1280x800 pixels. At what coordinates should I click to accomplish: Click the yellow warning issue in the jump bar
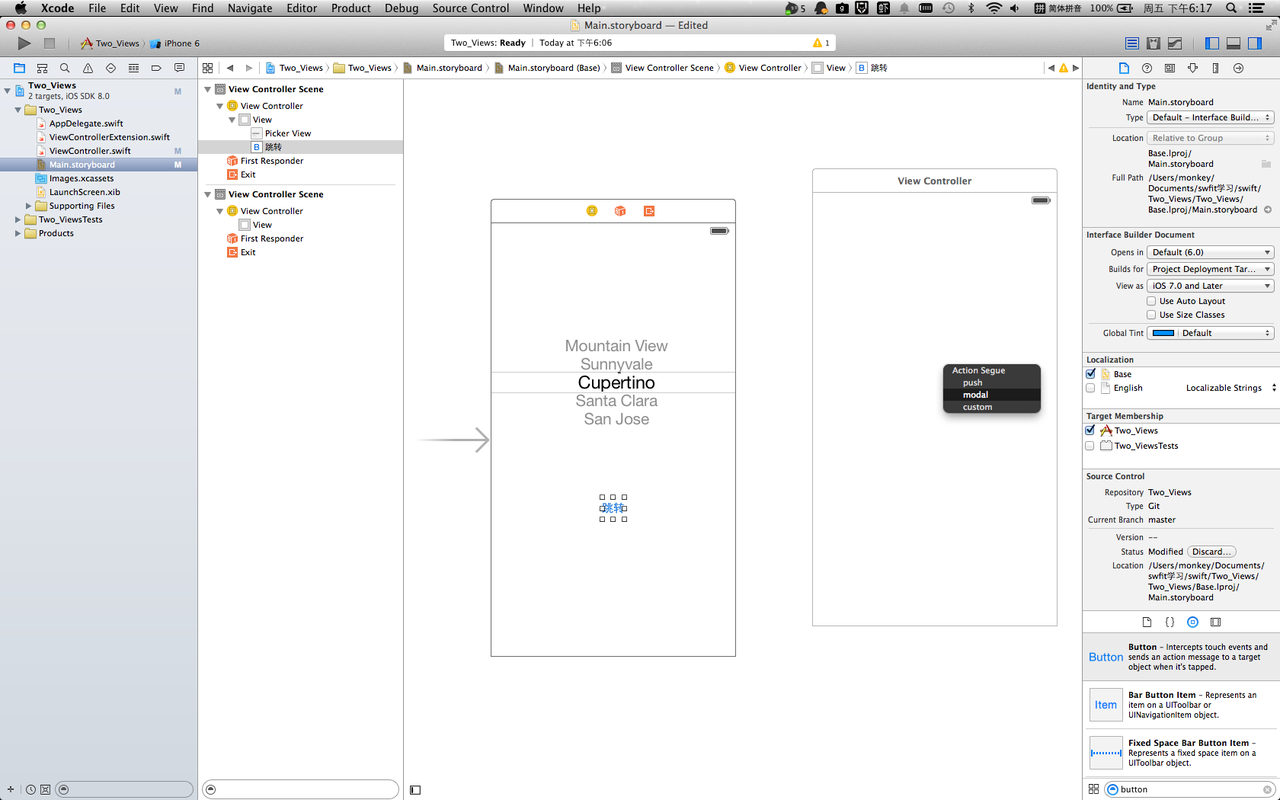pos(1063,68)
